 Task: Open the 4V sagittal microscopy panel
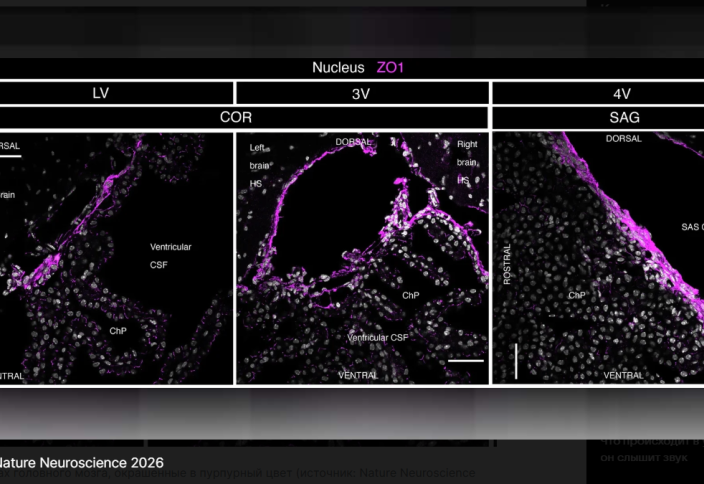[x=600, y=257]
